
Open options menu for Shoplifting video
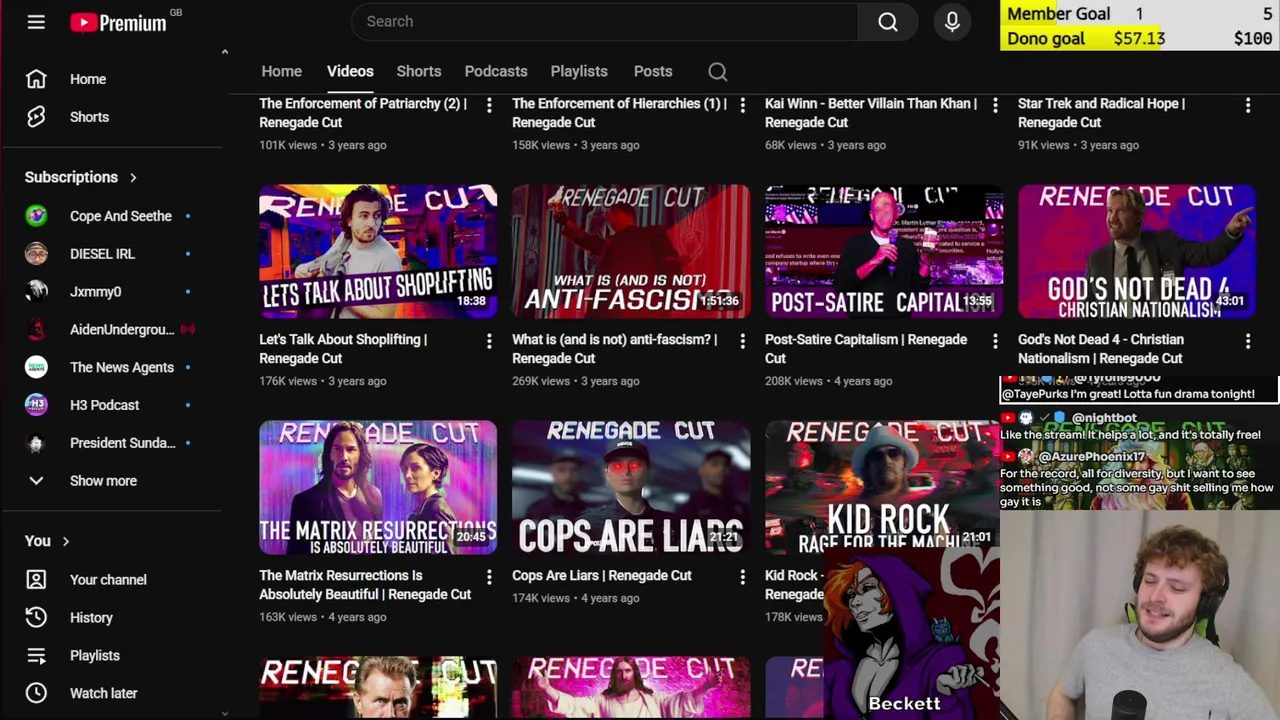pyautogui.click(x=489, y=341)
